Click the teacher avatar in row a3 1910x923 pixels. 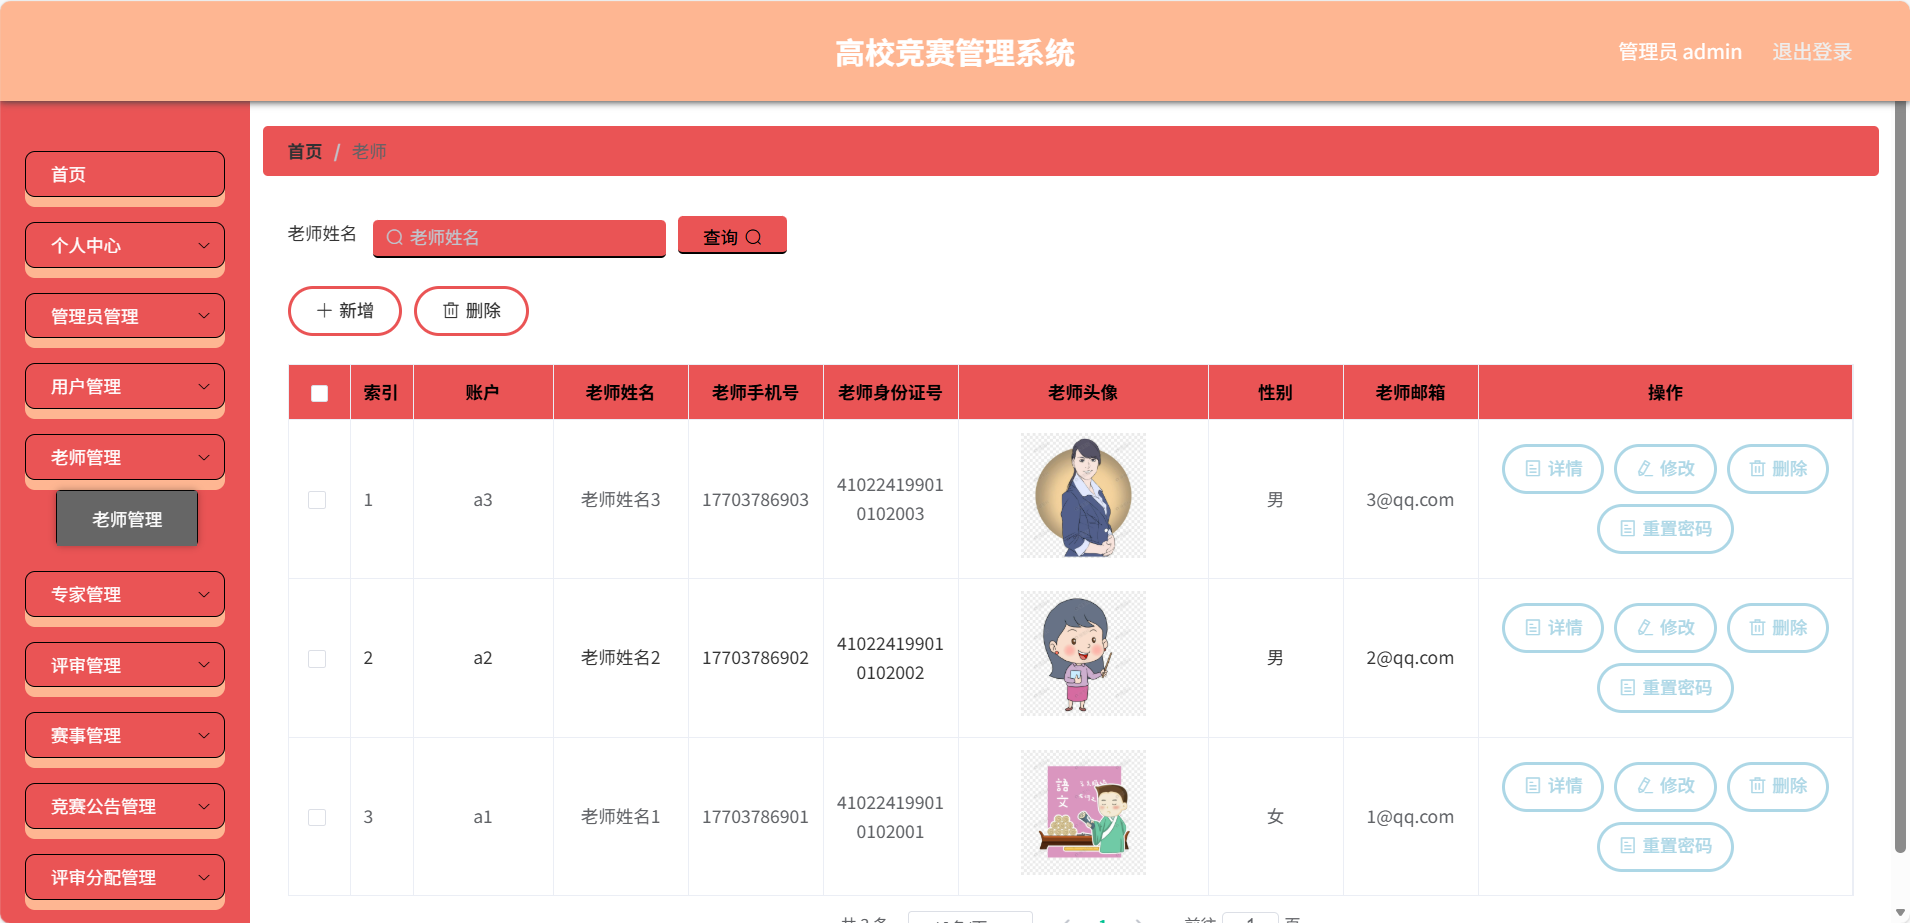point(1083,495)
